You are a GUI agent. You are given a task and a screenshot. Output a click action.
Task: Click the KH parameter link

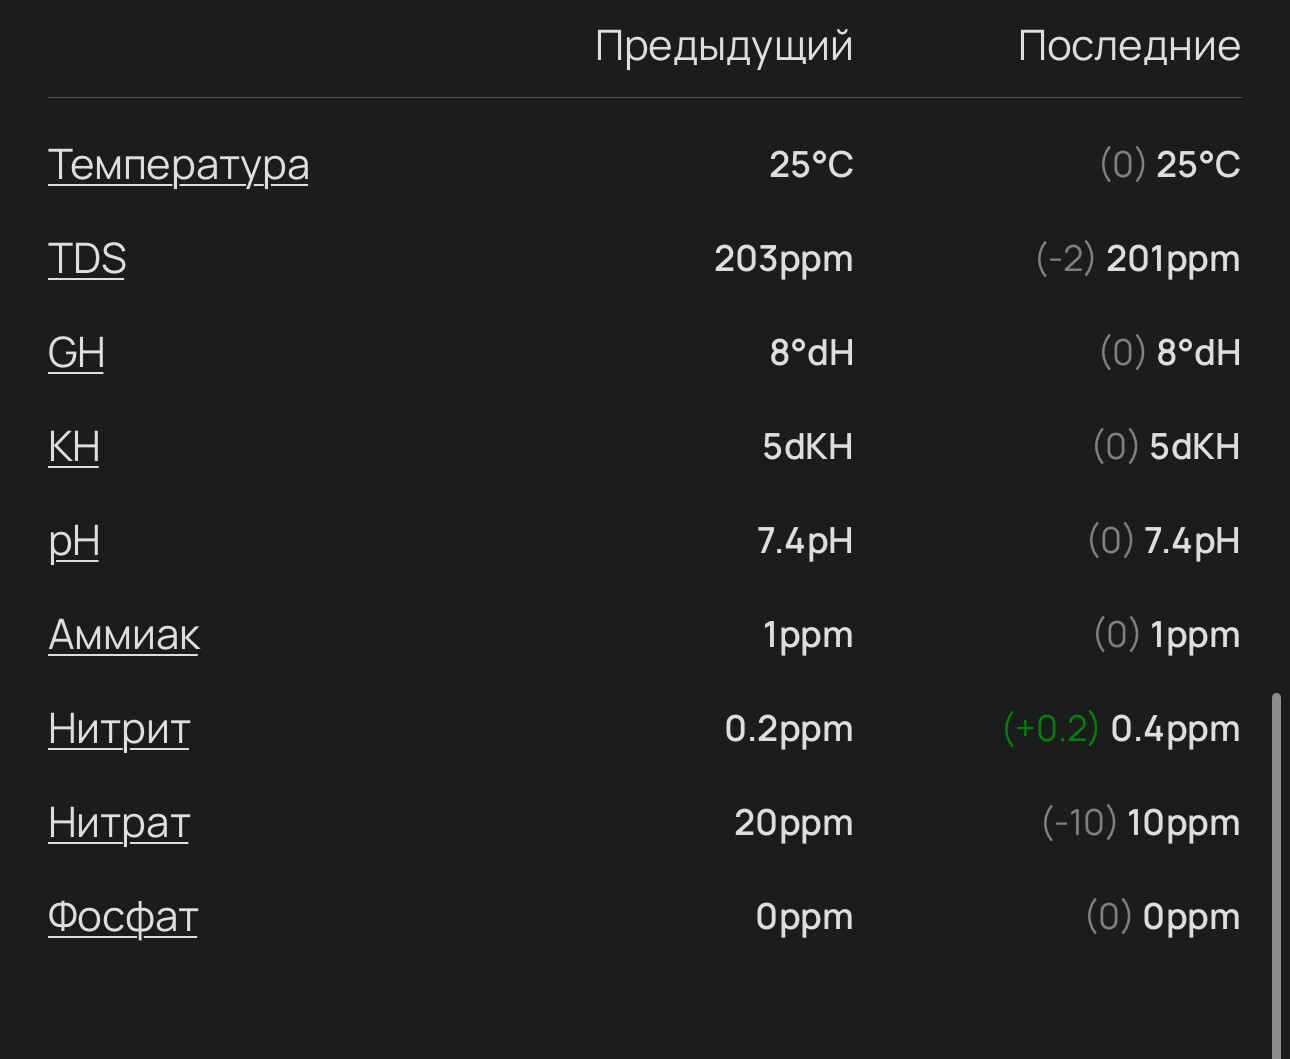pyautogui.click(x=74, y=447)
